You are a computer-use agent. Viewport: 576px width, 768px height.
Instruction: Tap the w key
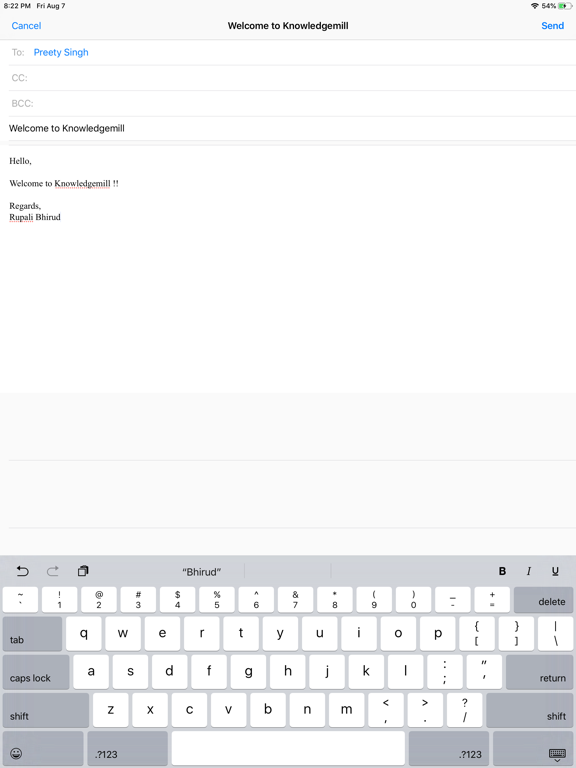point(123,633)
